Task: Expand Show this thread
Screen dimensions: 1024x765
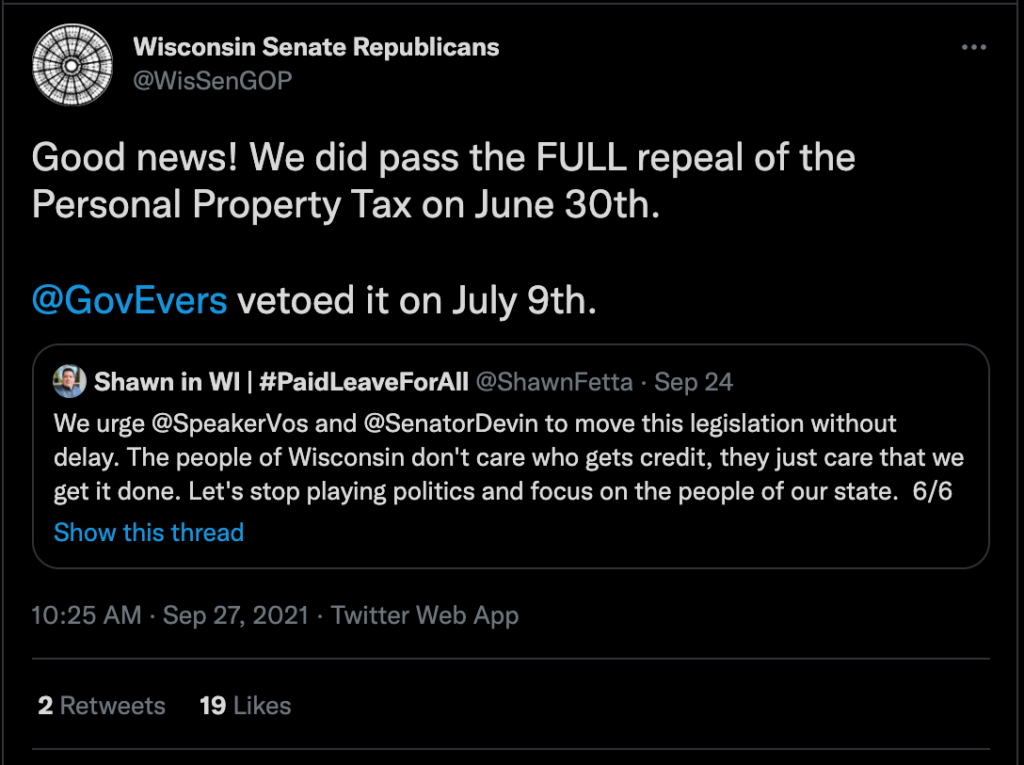Action: click(x=149, y=532)
